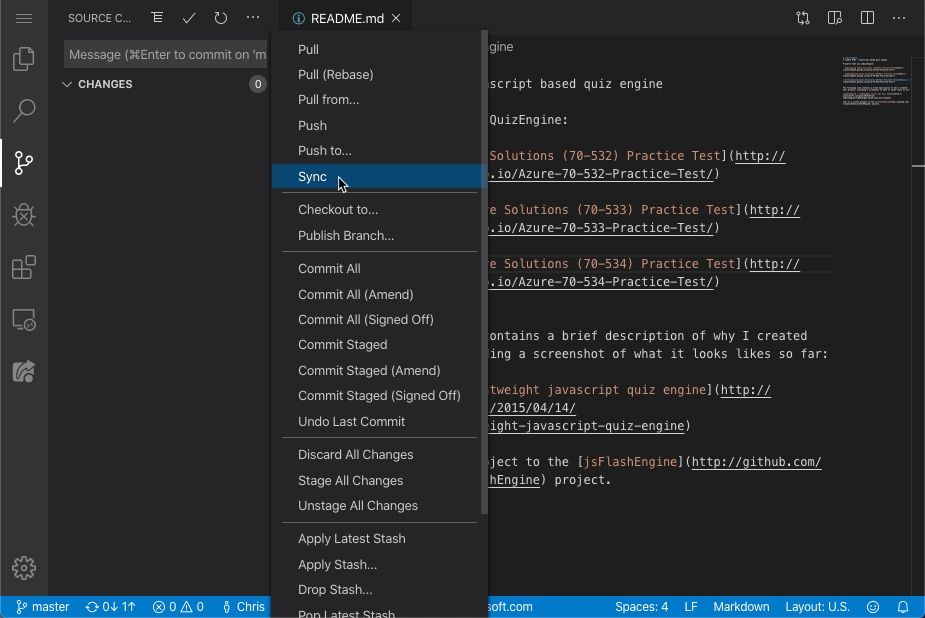This screenshot has width=925, height=618.
Task: Choose Undo Last Commit menu entry
Action: pos(379,422)
